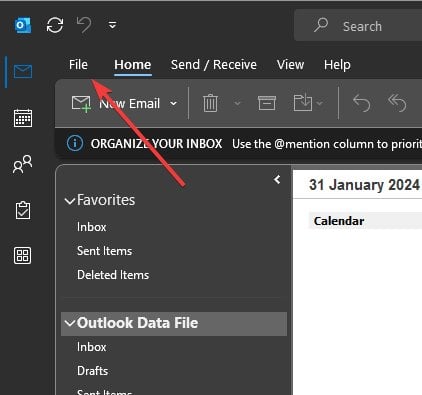Open Customize Quick Access Toolbar dropdown

click(x=112, y=25)
